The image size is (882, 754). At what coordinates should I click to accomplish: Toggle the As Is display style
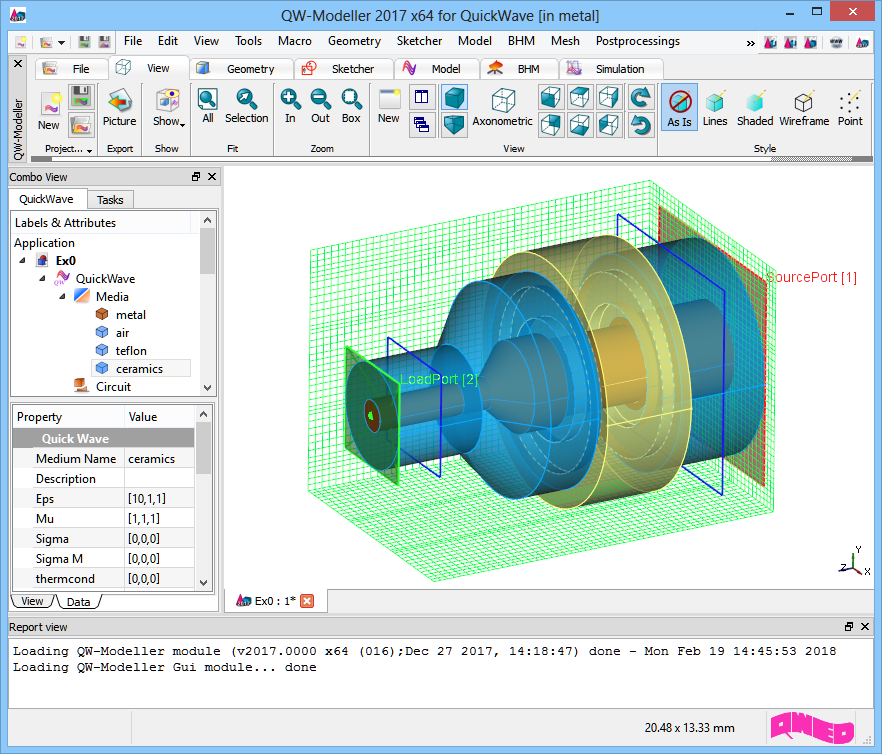click(x=680, y=108)
